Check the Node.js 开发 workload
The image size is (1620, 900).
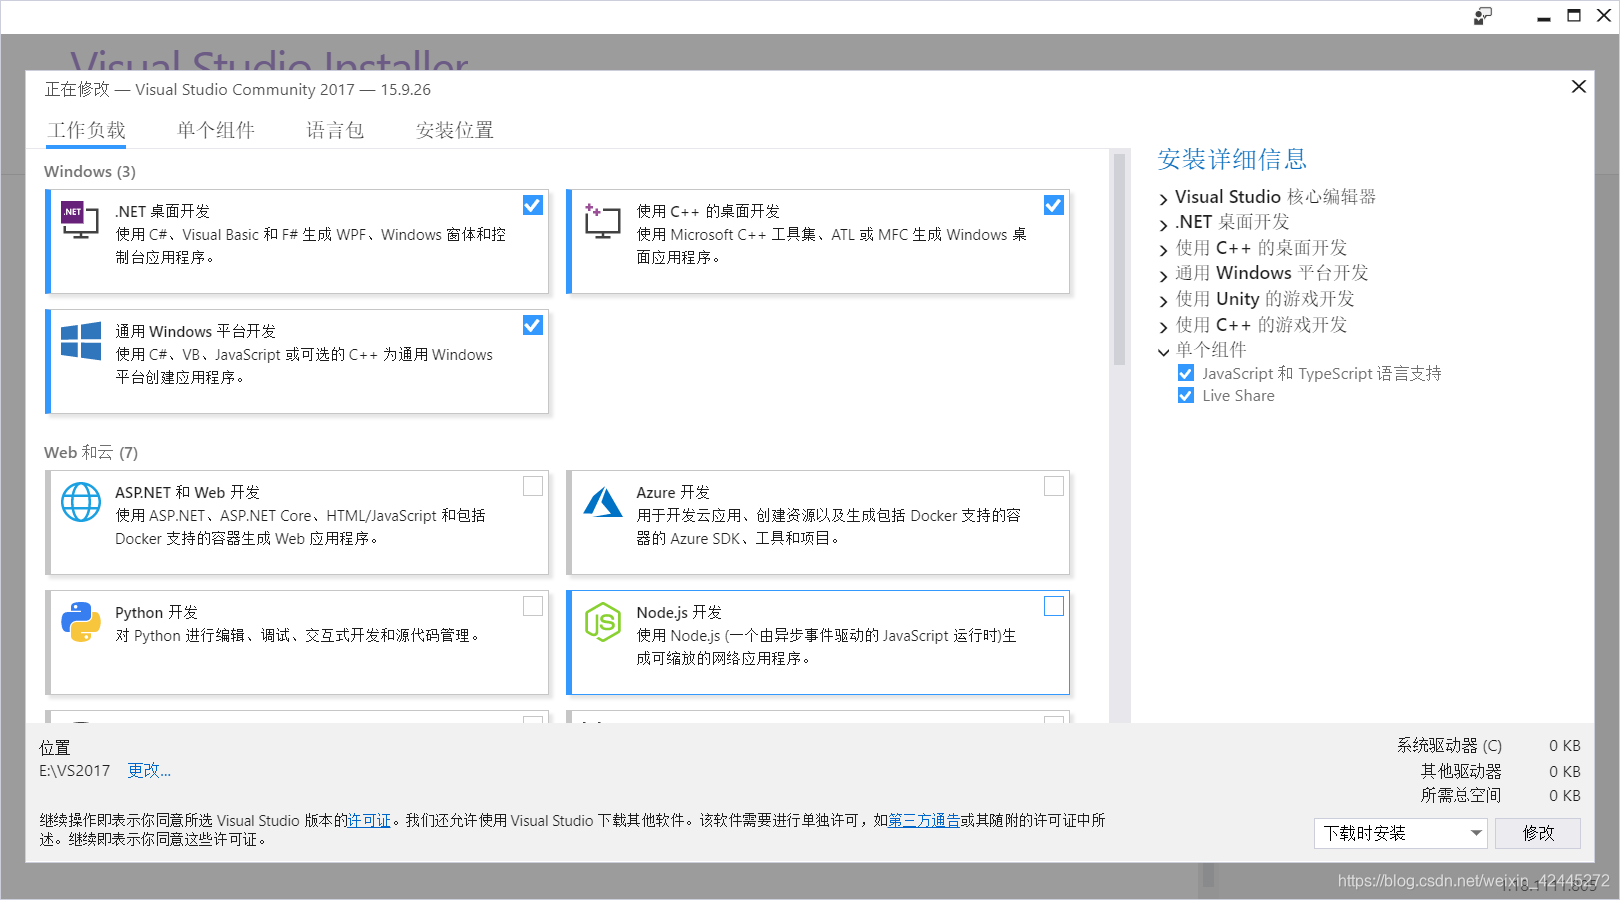[1054, 606]
